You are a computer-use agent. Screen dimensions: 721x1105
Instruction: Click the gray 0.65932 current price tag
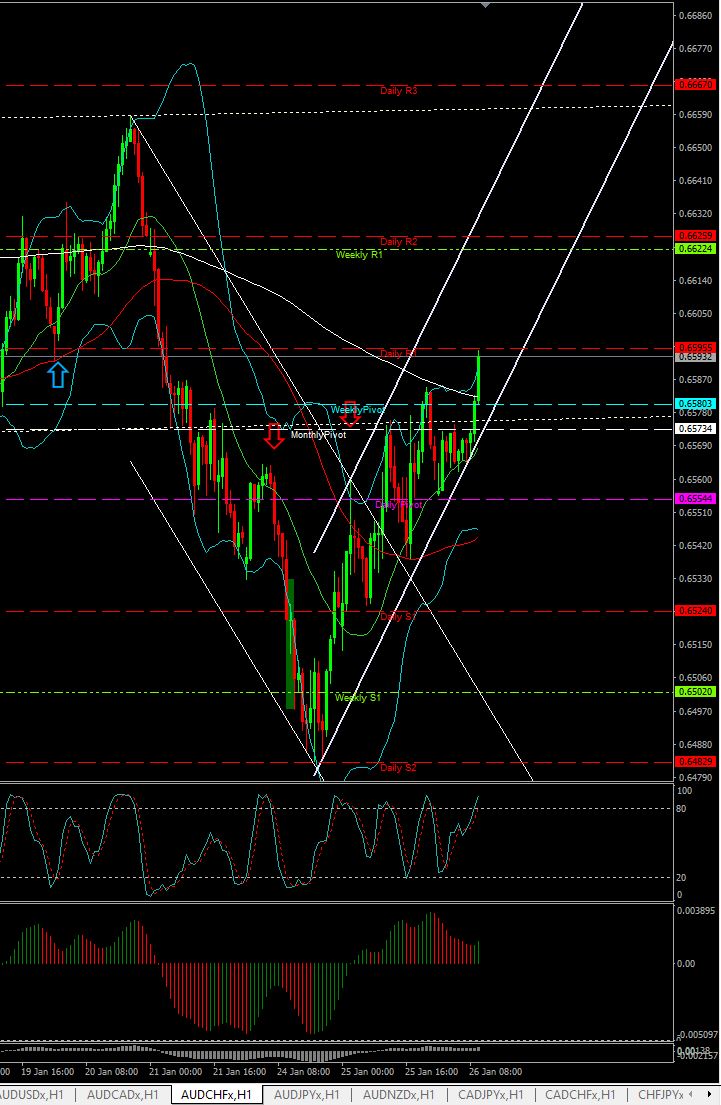pos(695,357)
